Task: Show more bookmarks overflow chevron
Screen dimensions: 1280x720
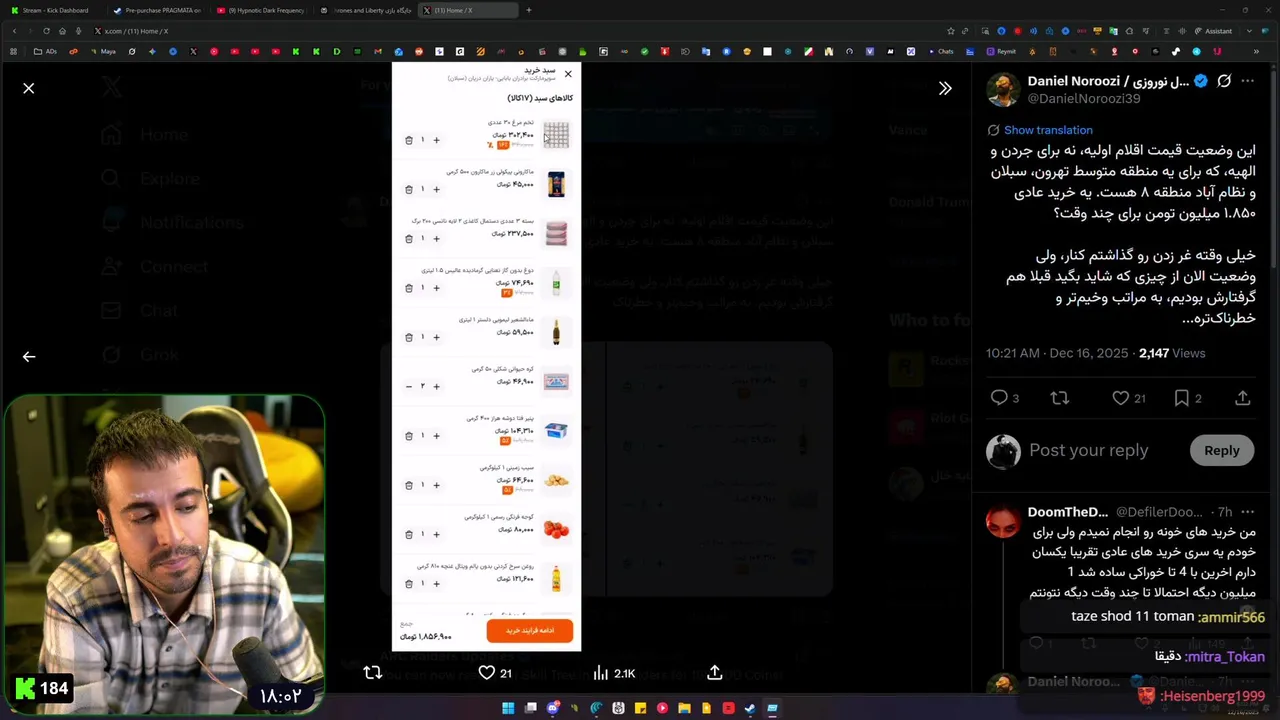Action: [x=1257, y=51]
